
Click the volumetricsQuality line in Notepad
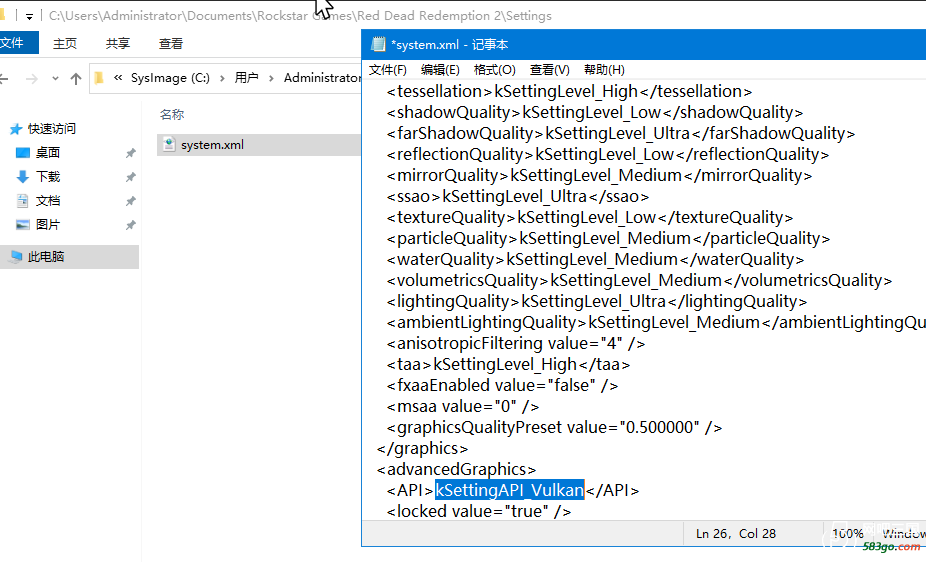coord(640,280)
